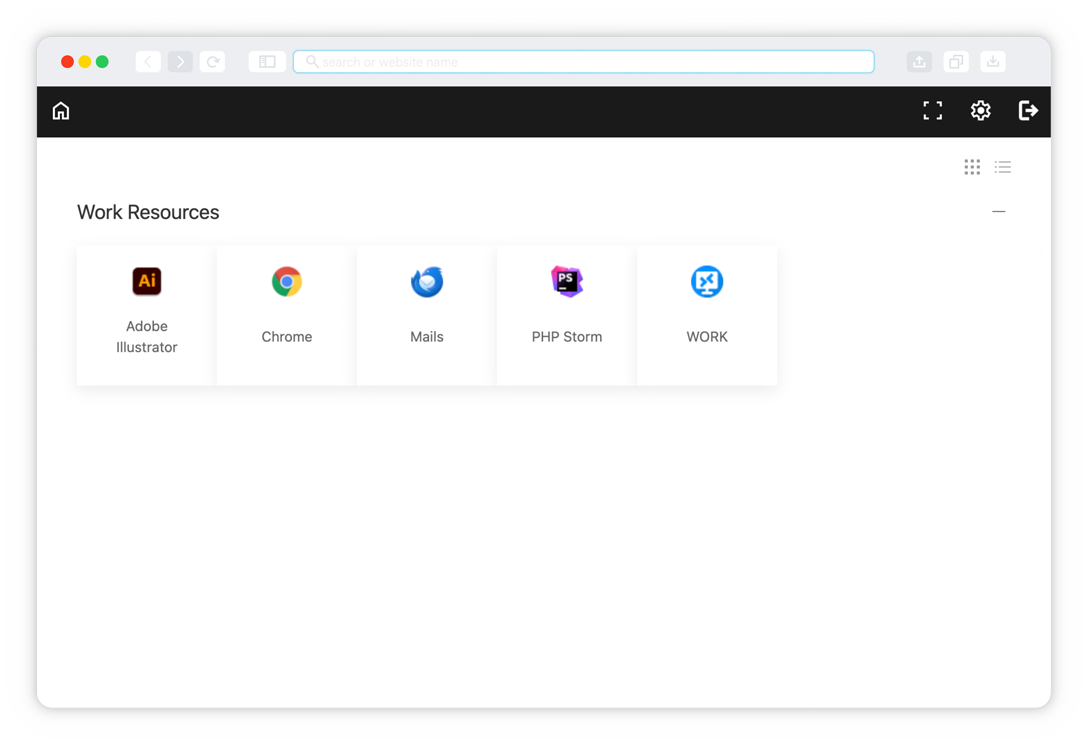Image resolution: width=1087 pixels, height=744 pixels.
Task: Click the sign out icon
Action: pyautogui.click(x=1028, y=111)
